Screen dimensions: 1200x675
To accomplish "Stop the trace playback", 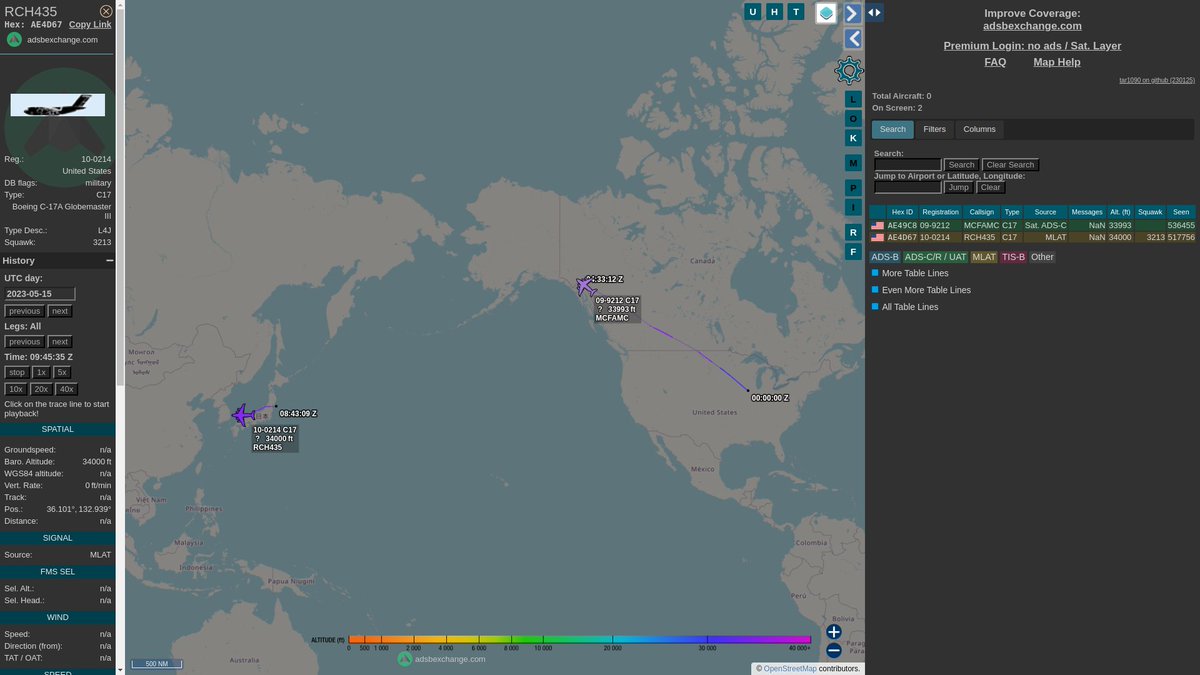I will click(17, 372).
